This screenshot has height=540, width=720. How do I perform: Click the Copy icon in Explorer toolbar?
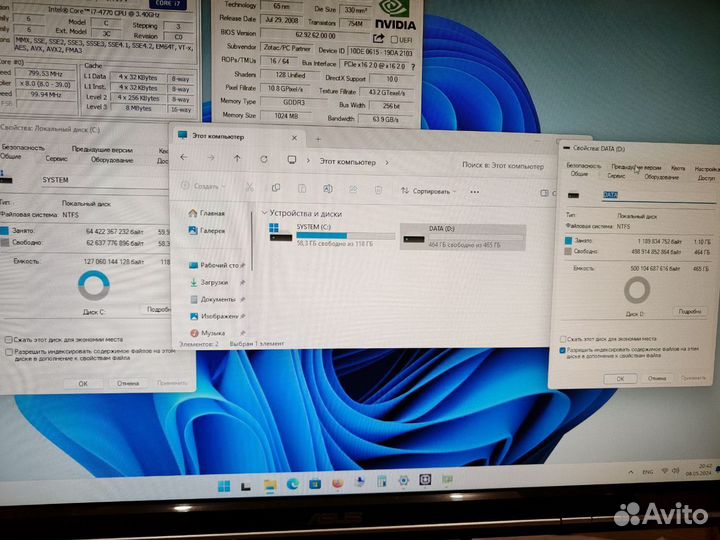point(276,187)
